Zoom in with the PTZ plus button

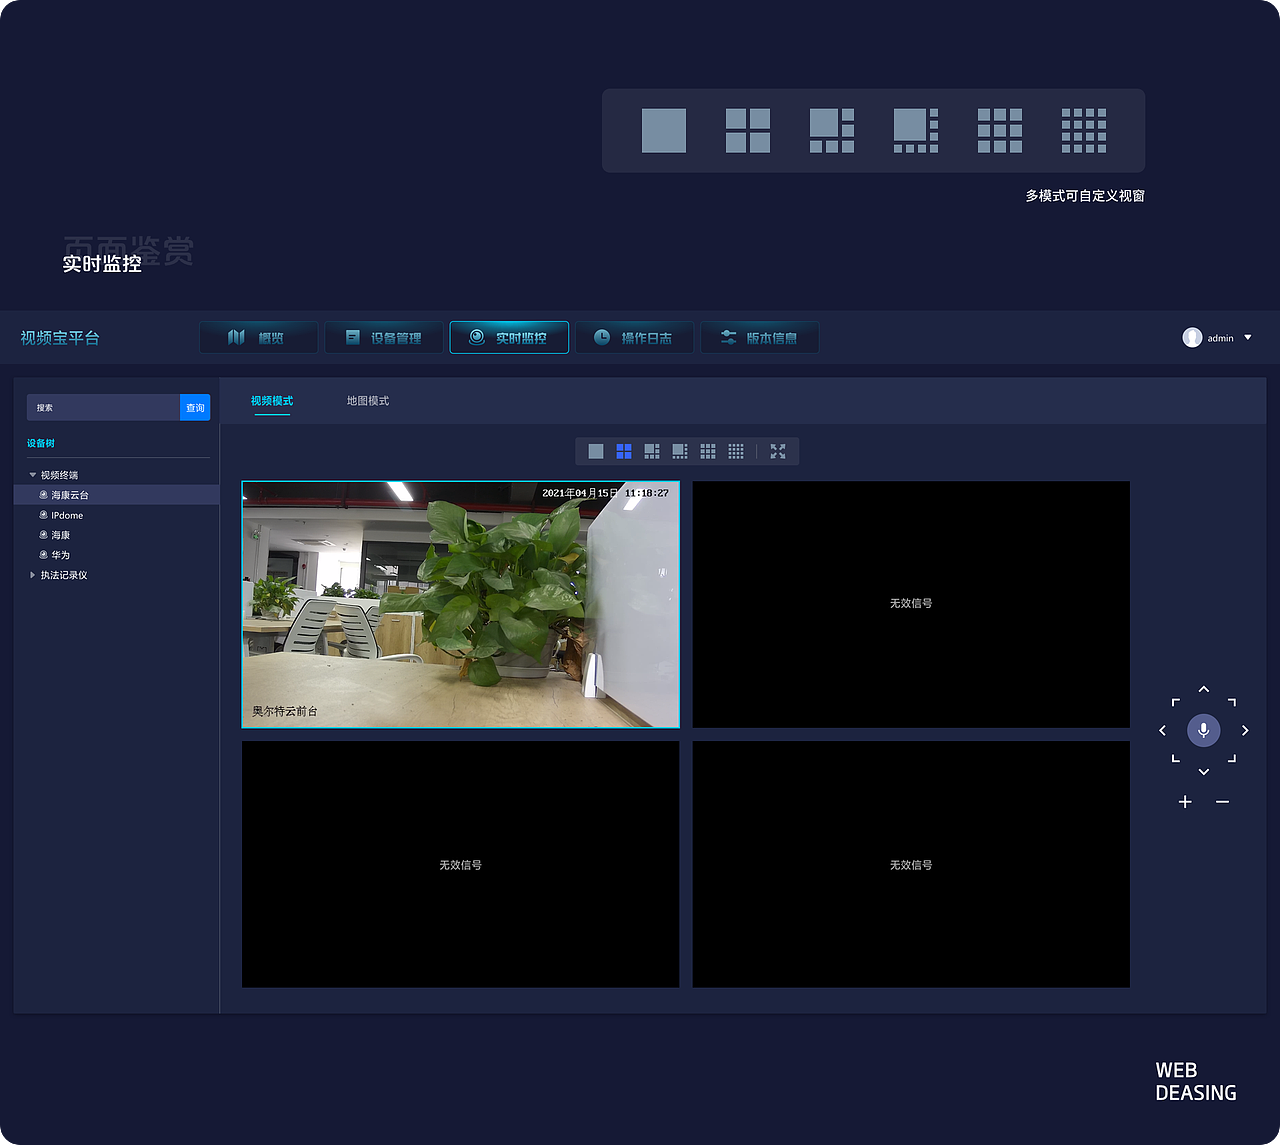(1185, 802)
